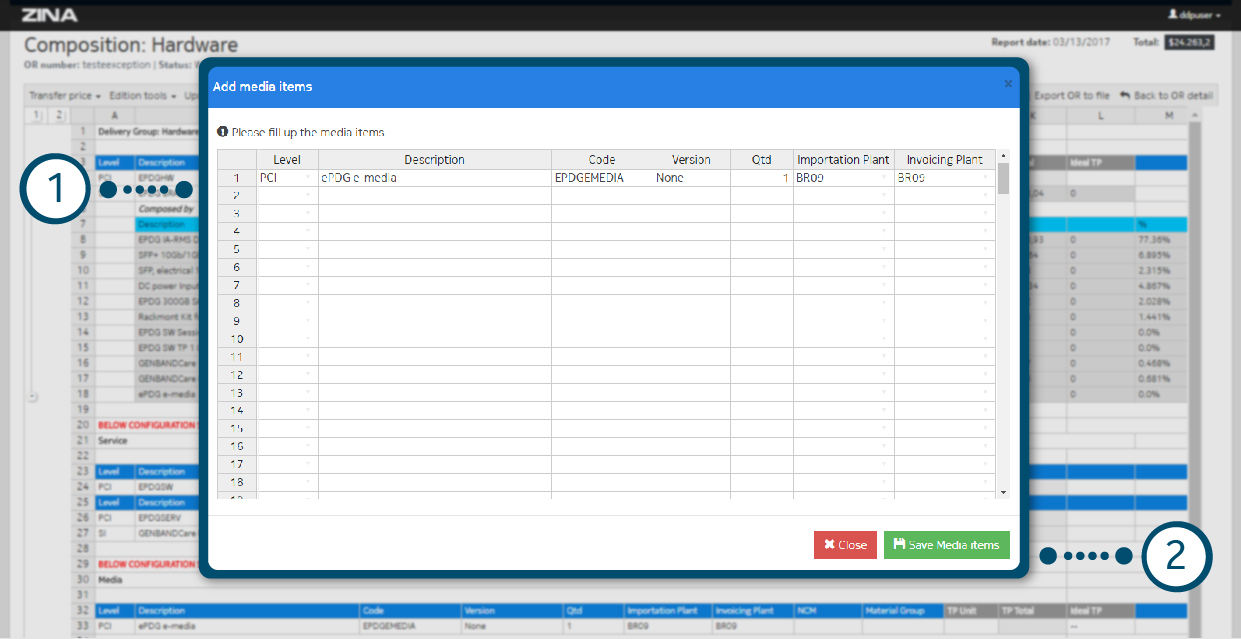The image size is (1241, 639).
Task: Select row 2 header in media table
Action: pos(237,196)
